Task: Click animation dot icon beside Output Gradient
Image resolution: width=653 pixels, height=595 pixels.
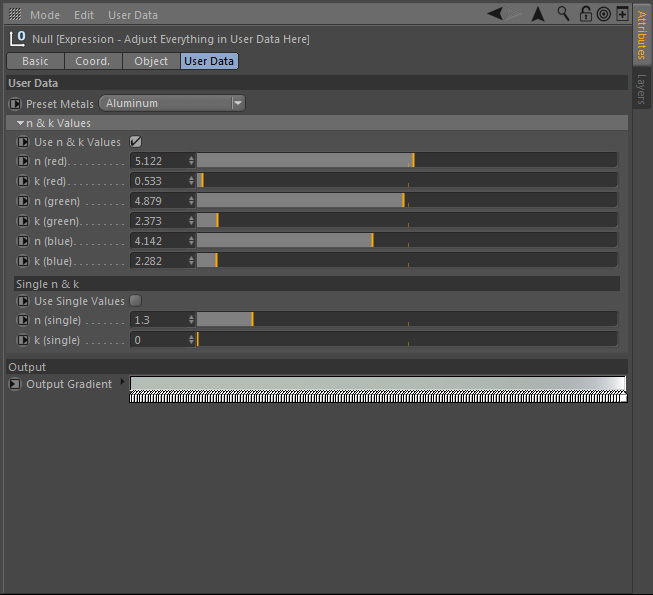Action: tap(15, 384)
